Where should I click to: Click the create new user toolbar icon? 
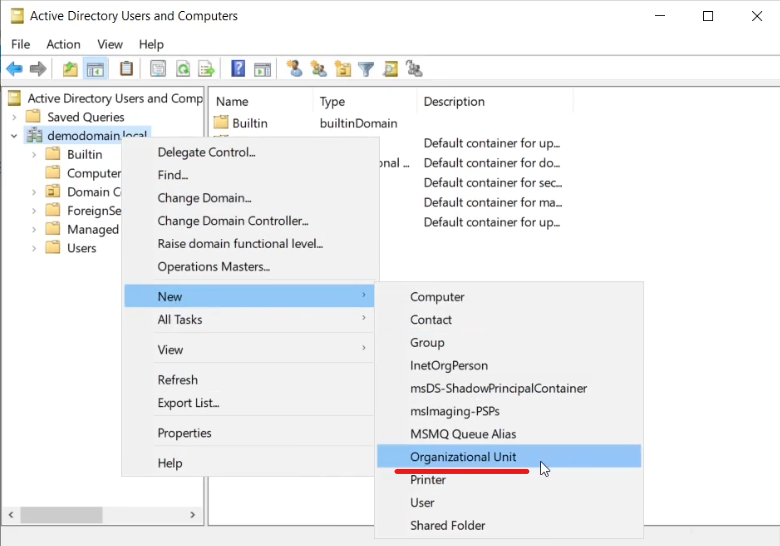(x=294, y=69)
